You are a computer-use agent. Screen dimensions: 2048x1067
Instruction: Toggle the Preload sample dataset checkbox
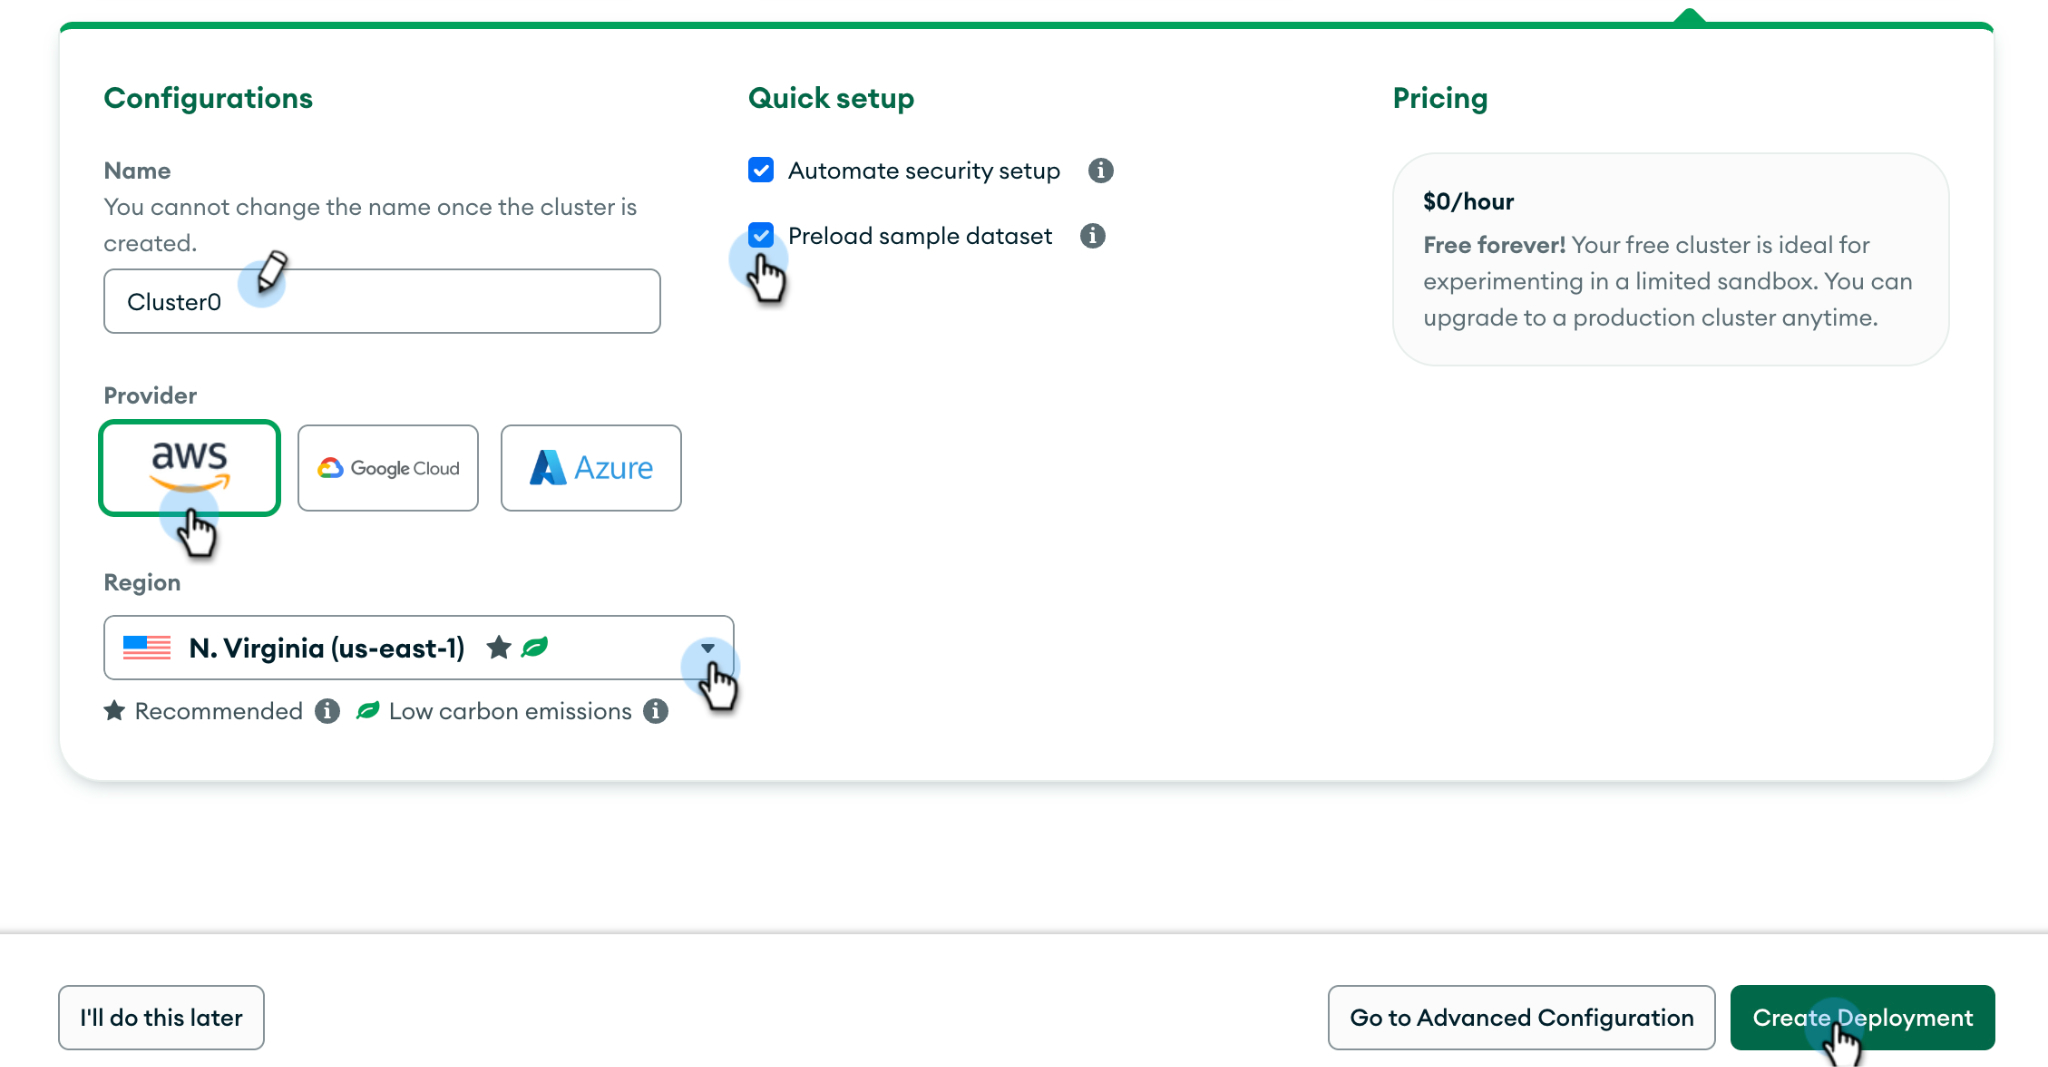(761, 235)
